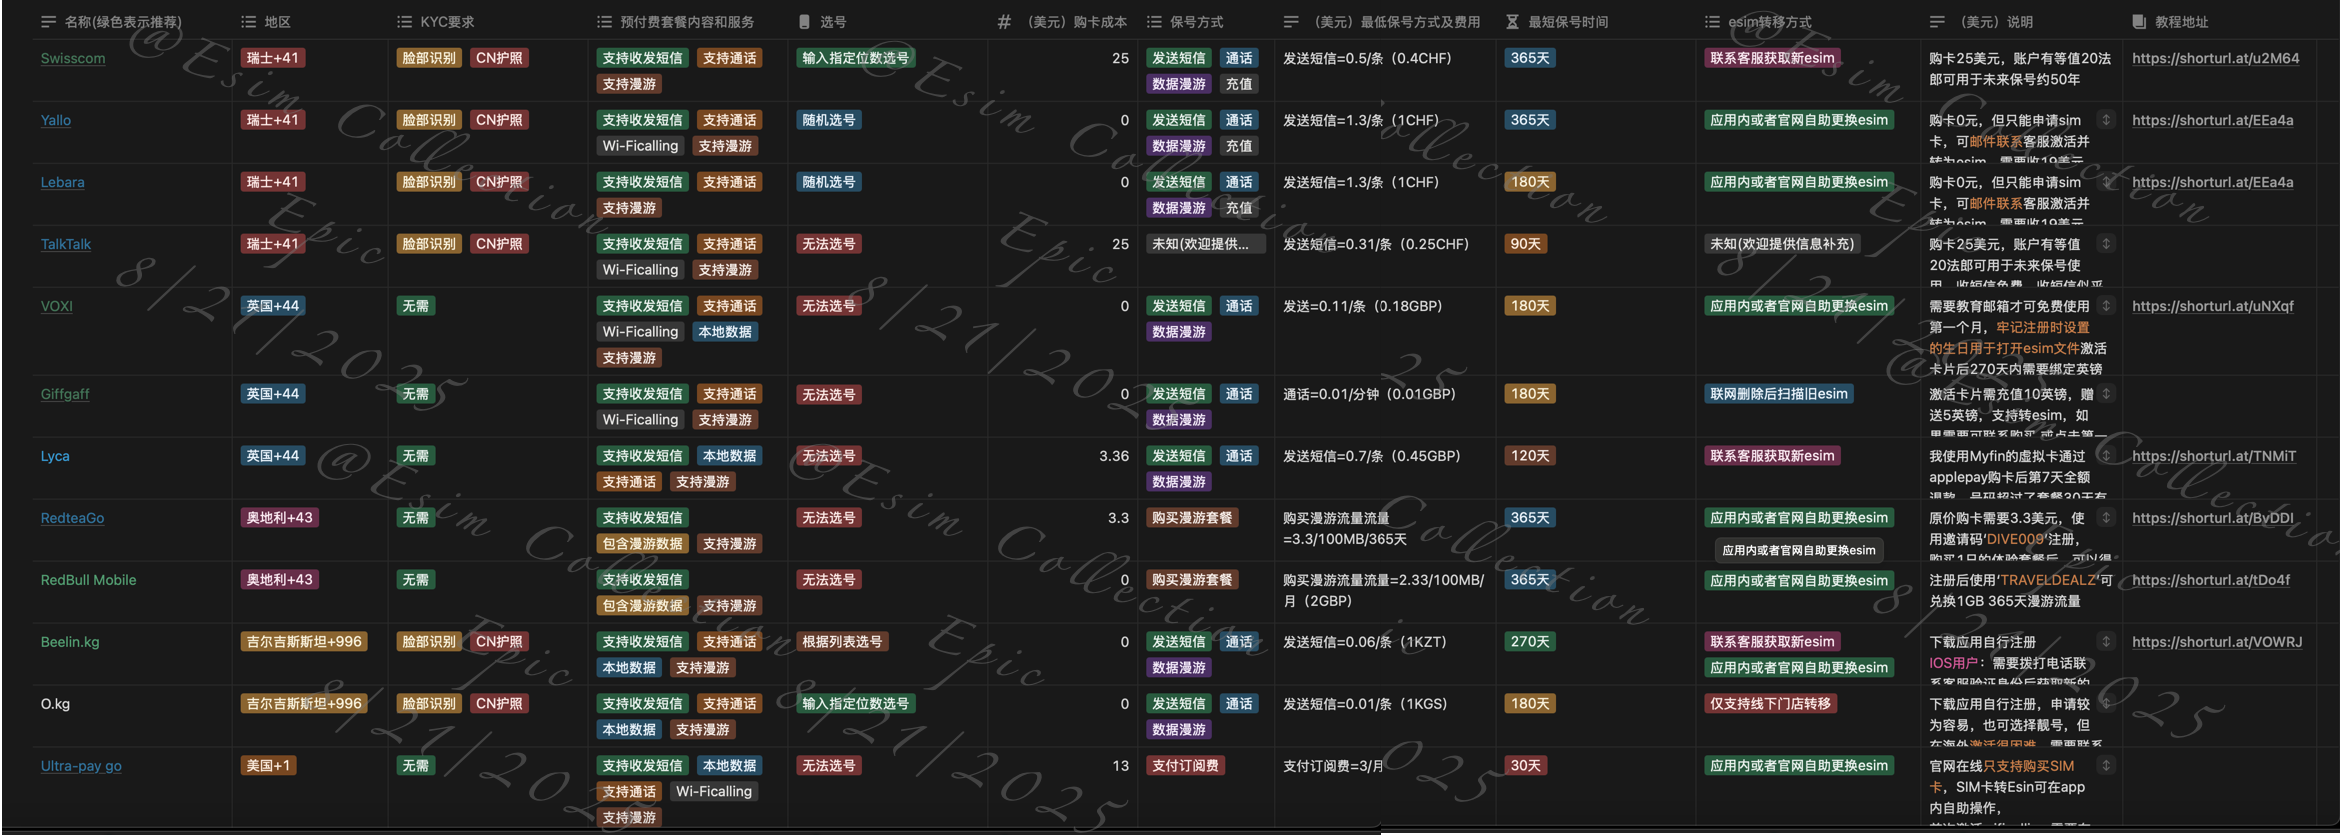This screenshot has height=835, width=2340.
Task: Open the VOXI entry
Action: [x=56, y=306]
